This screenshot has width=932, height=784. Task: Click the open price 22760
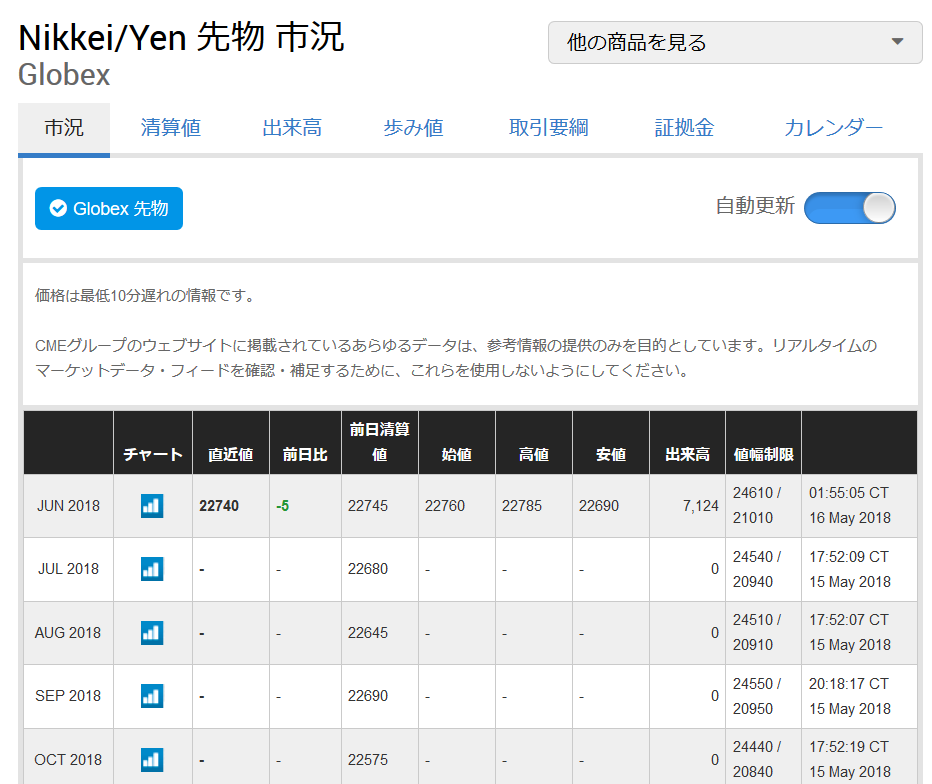point(445,506)
